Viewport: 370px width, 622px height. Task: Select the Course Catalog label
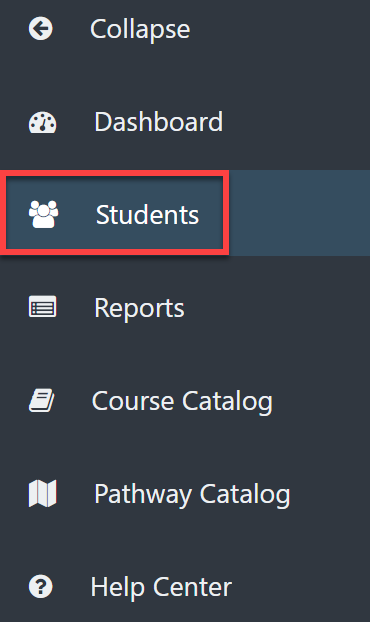tap(182, 401)
